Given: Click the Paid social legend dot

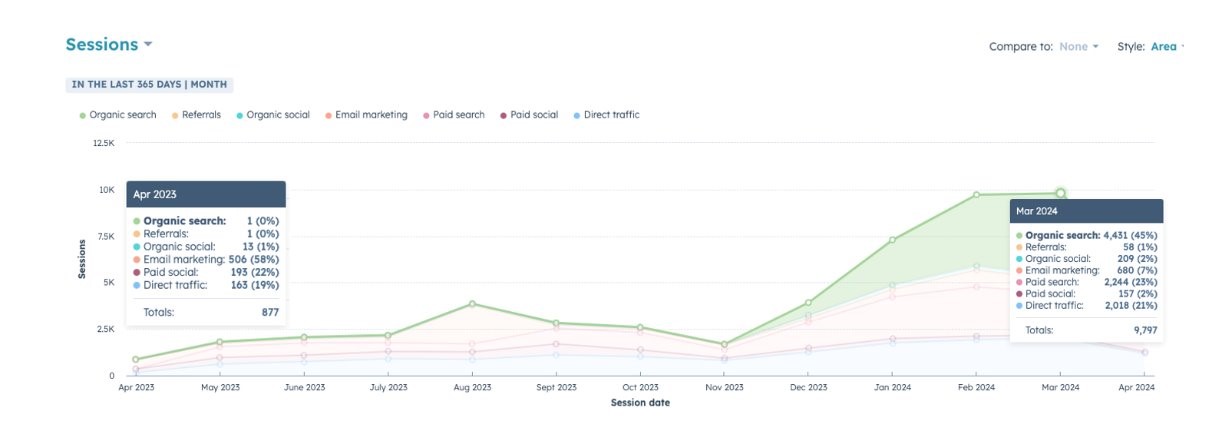Looking at the screenshot, I should pos(504,115).
